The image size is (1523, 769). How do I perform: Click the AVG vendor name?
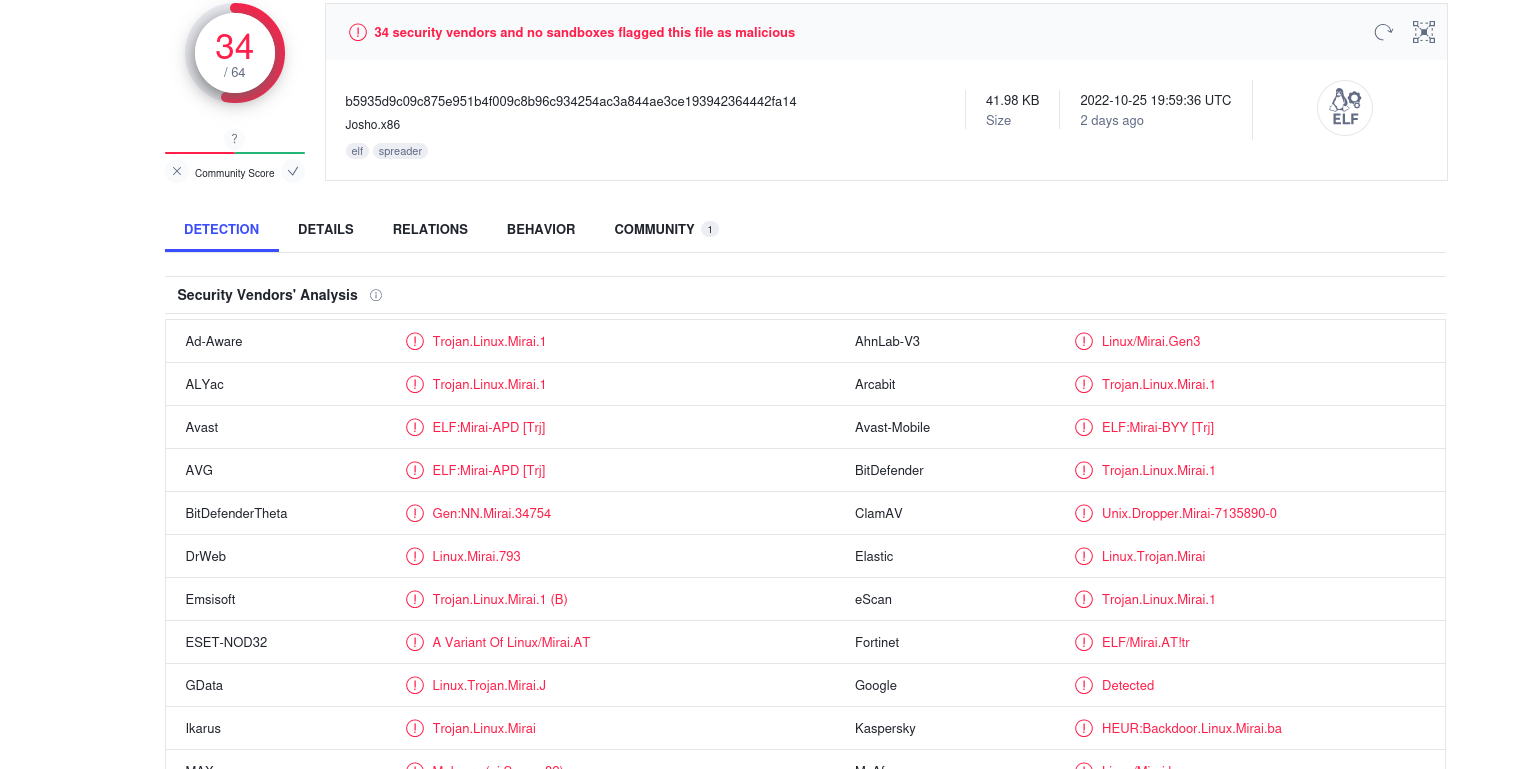(199, 470)
